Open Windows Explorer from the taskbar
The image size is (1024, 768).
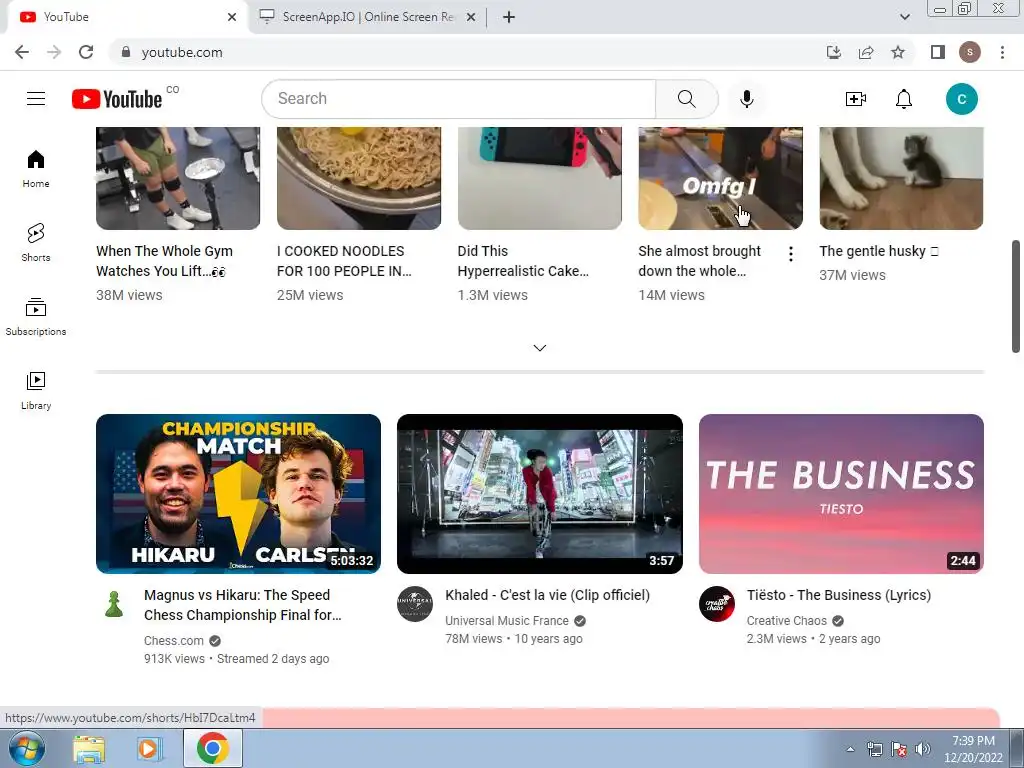89,748
